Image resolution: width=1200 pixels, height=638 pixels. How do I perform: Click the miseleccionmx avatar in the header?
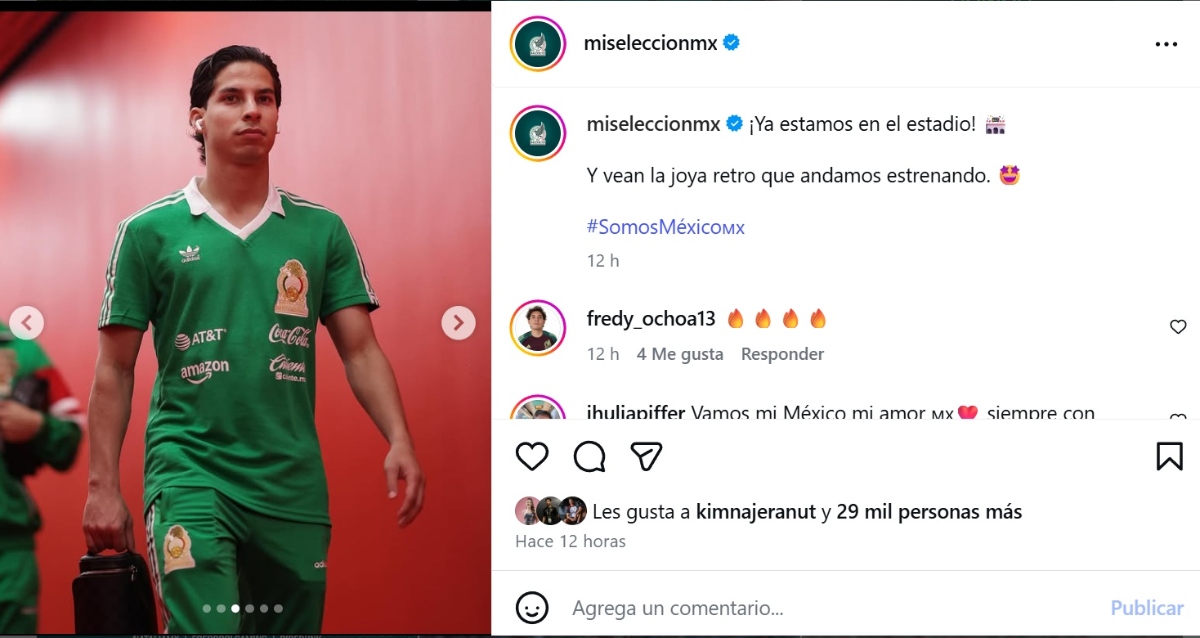tap(538, 44)
